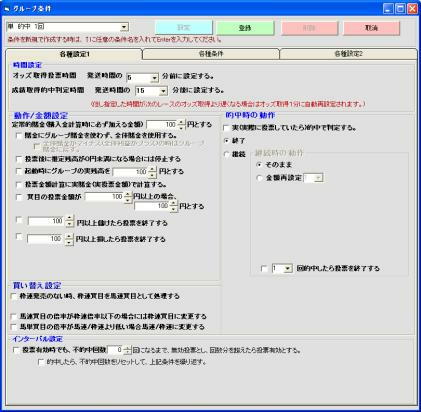The width and height of the screenshot is (421, 412).
Task: Tick the 円以上儲けたら投票を終了する checkbox
Action: click(x=19, y=220)
